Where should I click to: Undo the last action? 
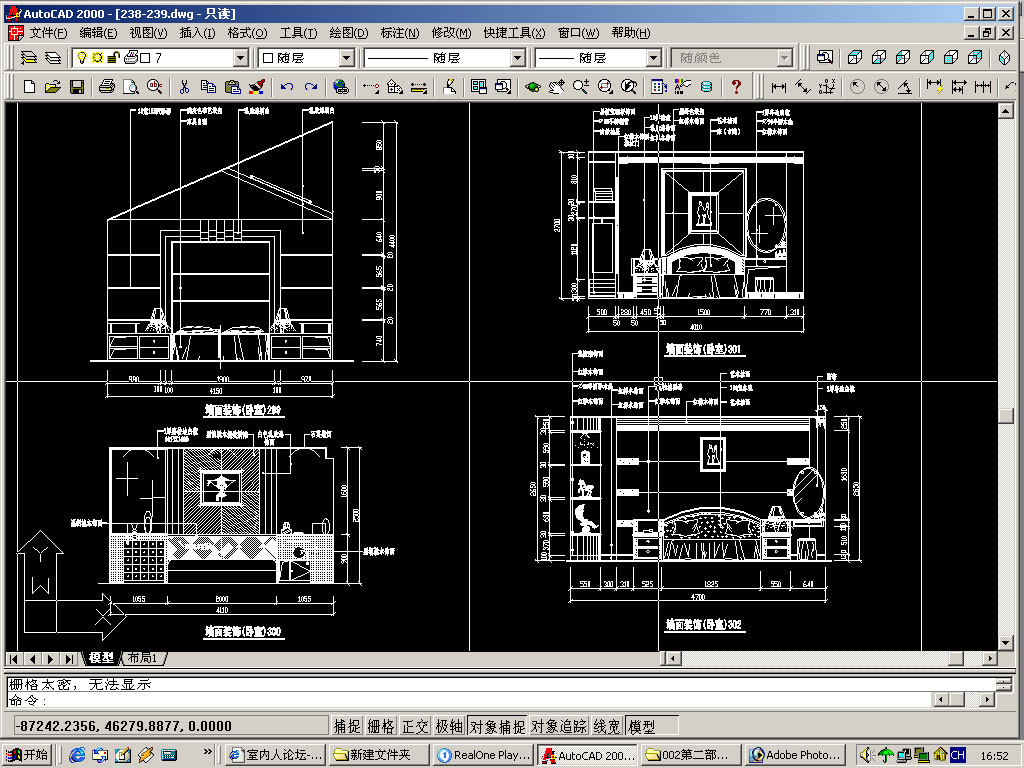pyautogui.click(x=286, y=86)
